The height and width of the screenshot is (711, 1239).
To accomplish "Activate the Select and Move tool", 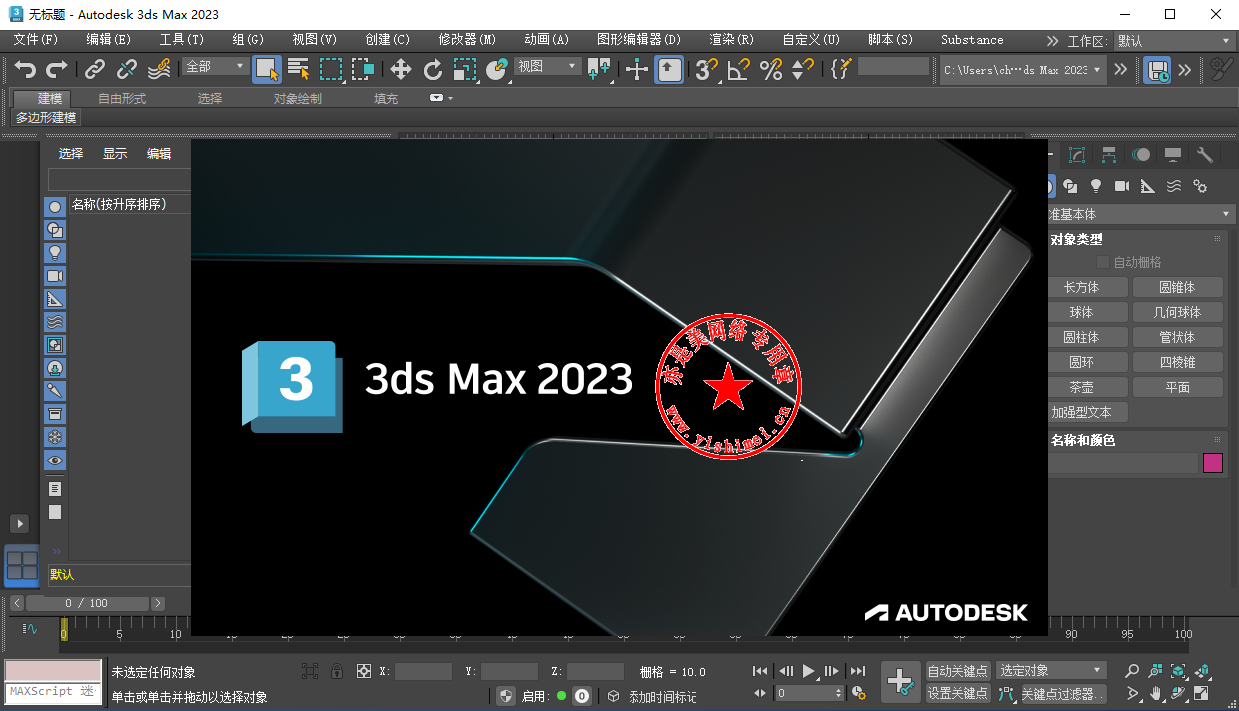I will [401, 69].
